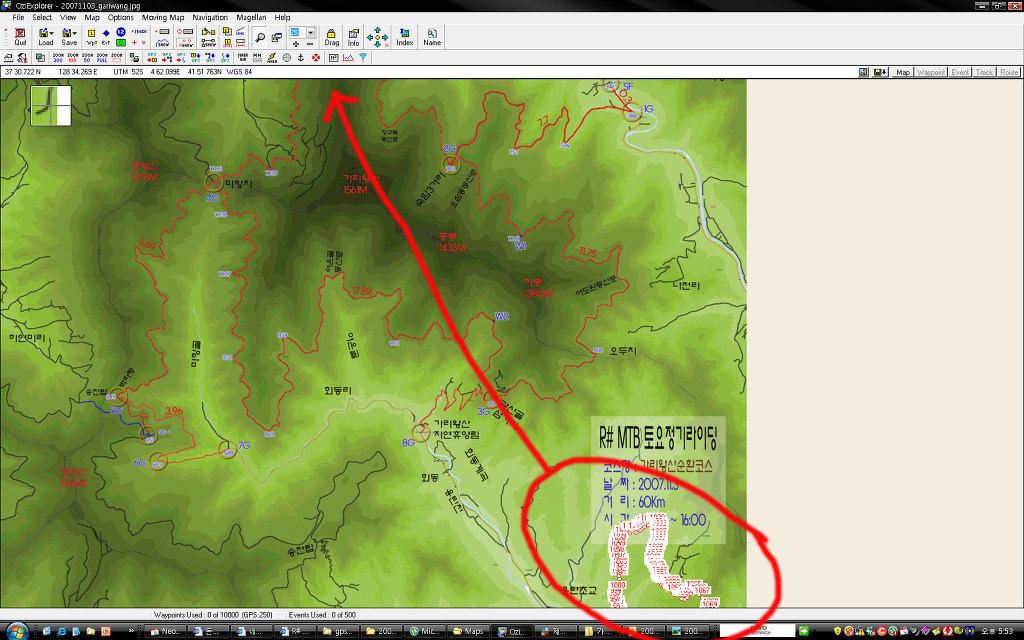
Task: Toggle the Drag lock button
Action: 332,37
